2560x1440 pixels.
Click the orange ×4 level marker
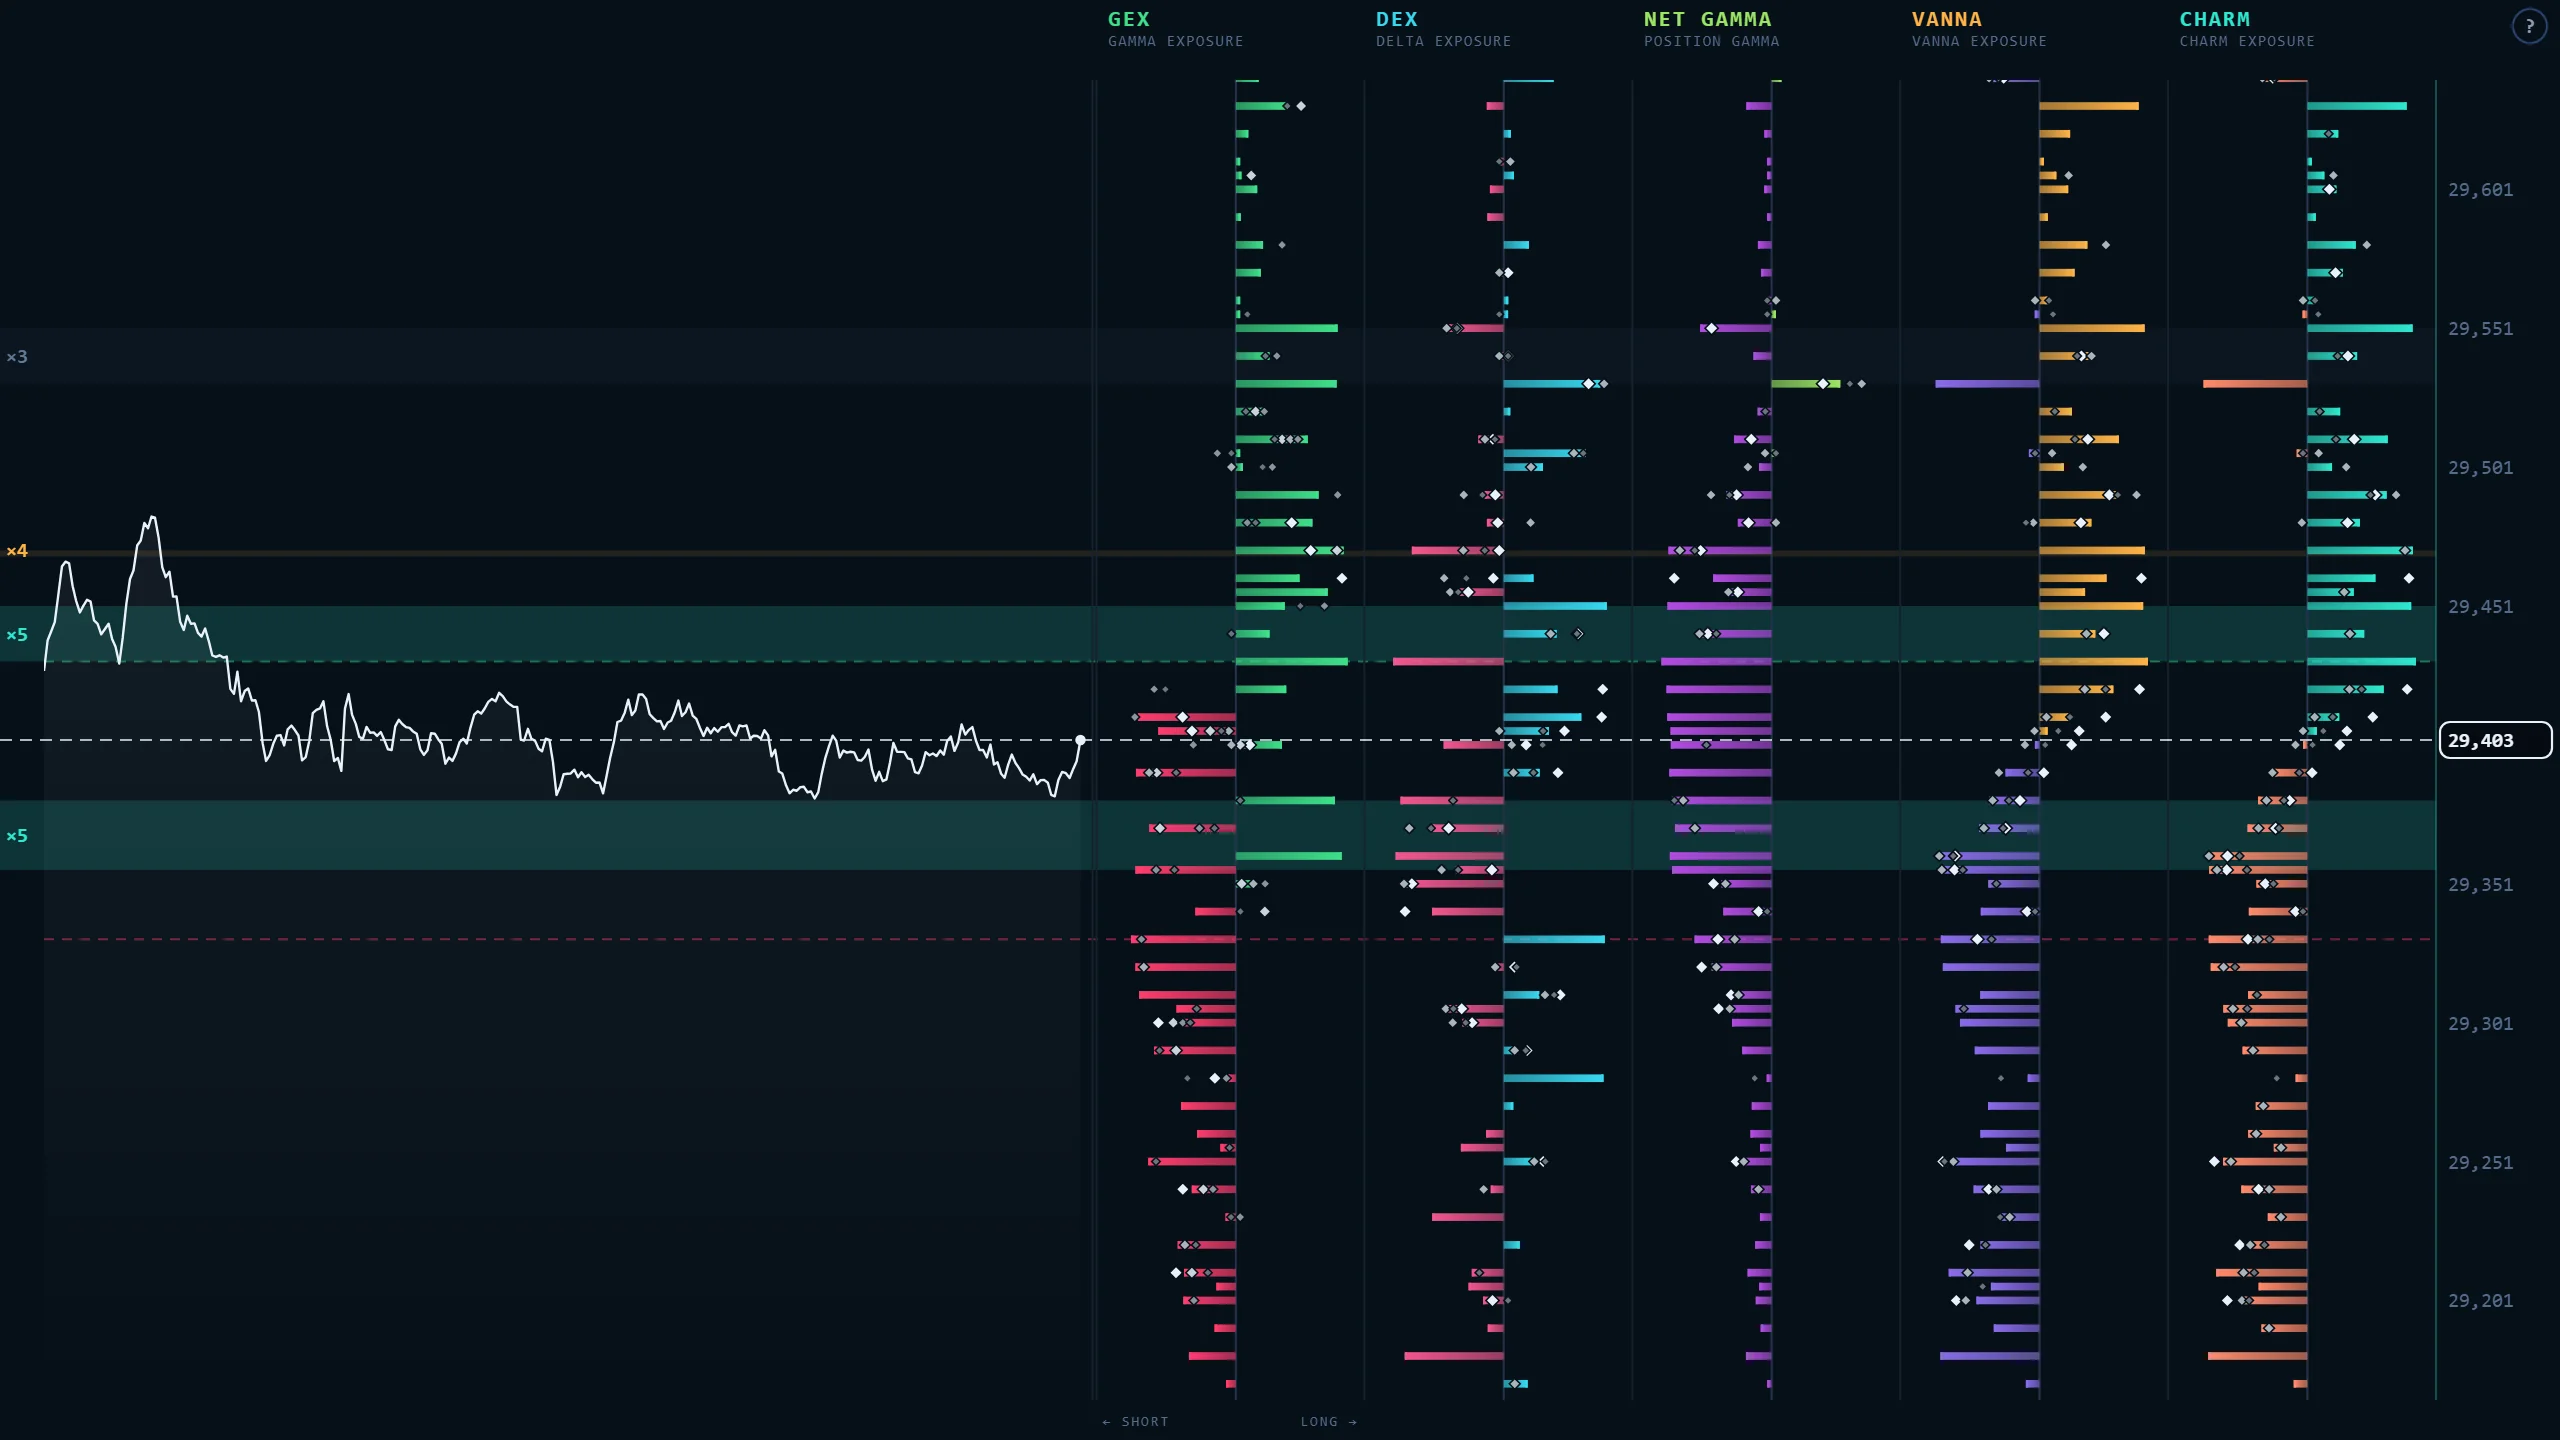pyautogui.click(x=17, y=551)
